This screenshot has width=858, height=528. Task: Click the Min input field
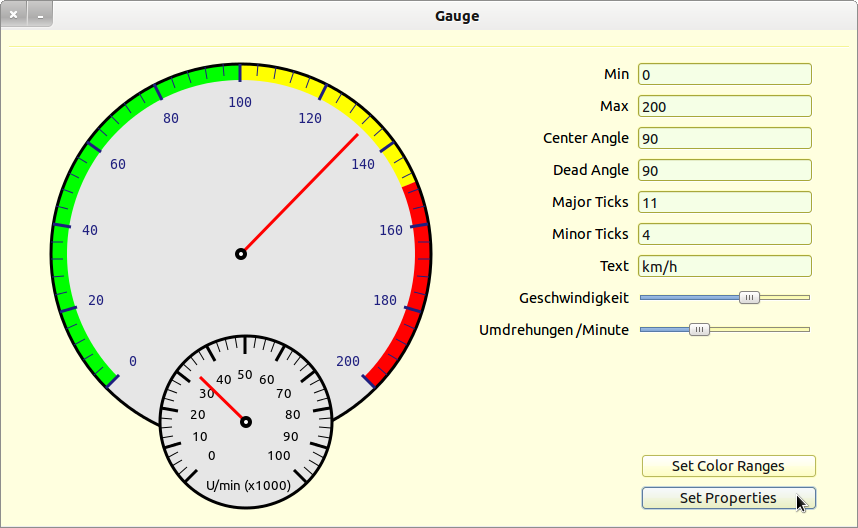[x=724, y=74]
